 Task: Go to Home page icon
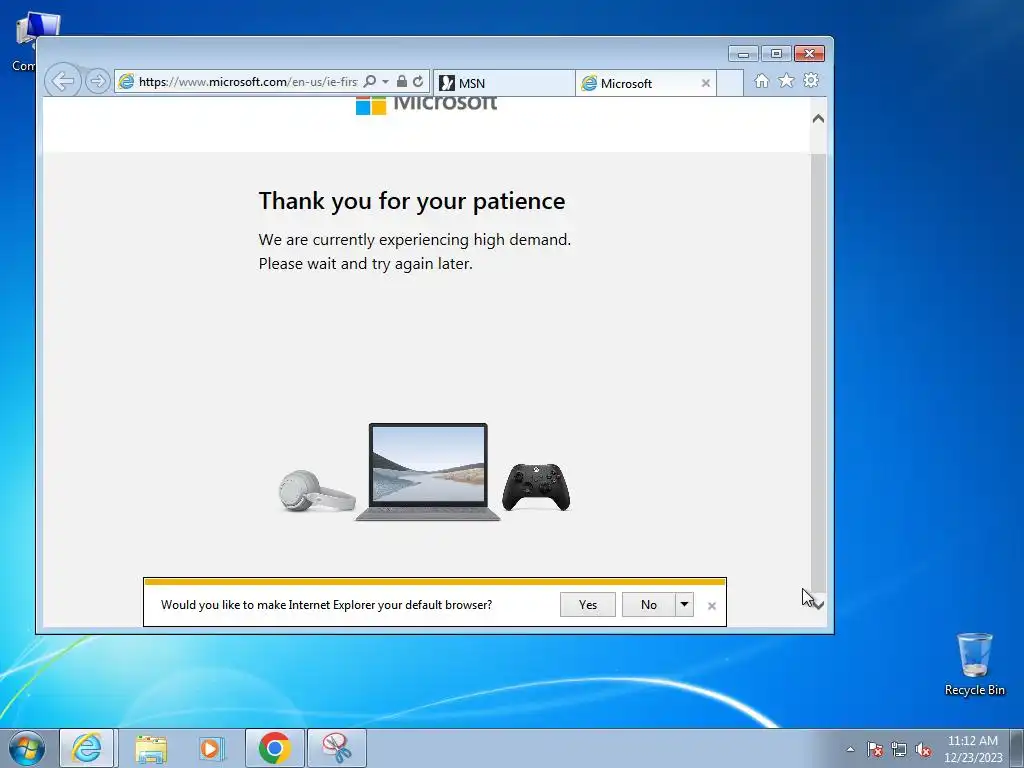[761, 81]
